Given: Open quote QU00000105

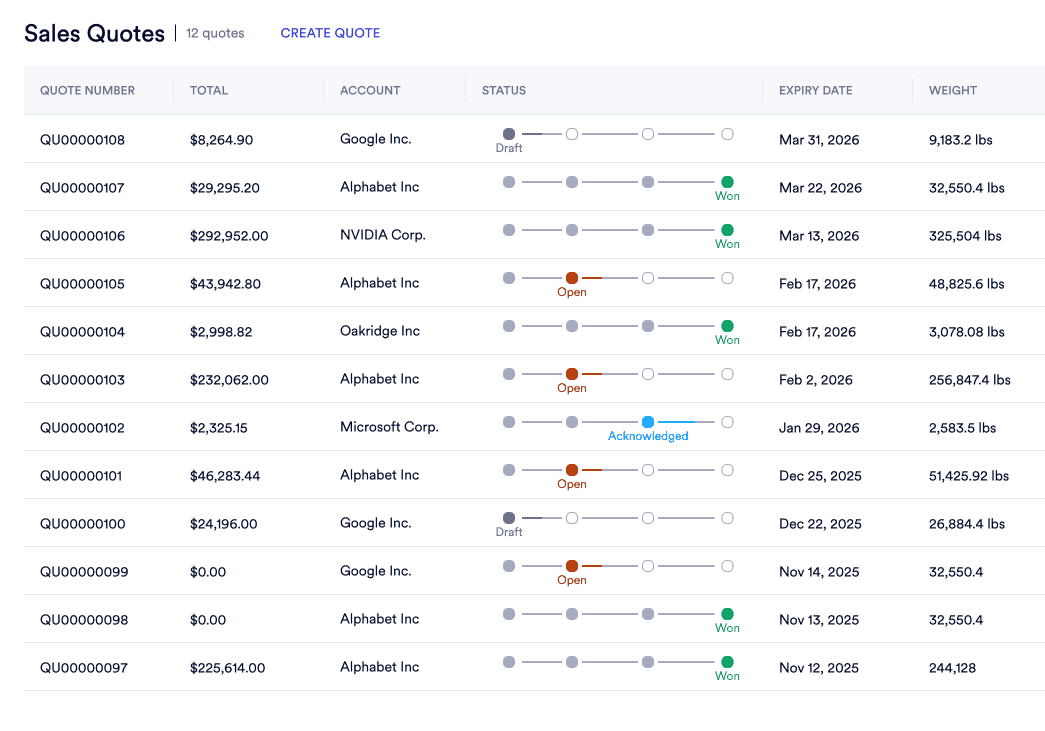Looking at the screenshot, I should [82, 284].
